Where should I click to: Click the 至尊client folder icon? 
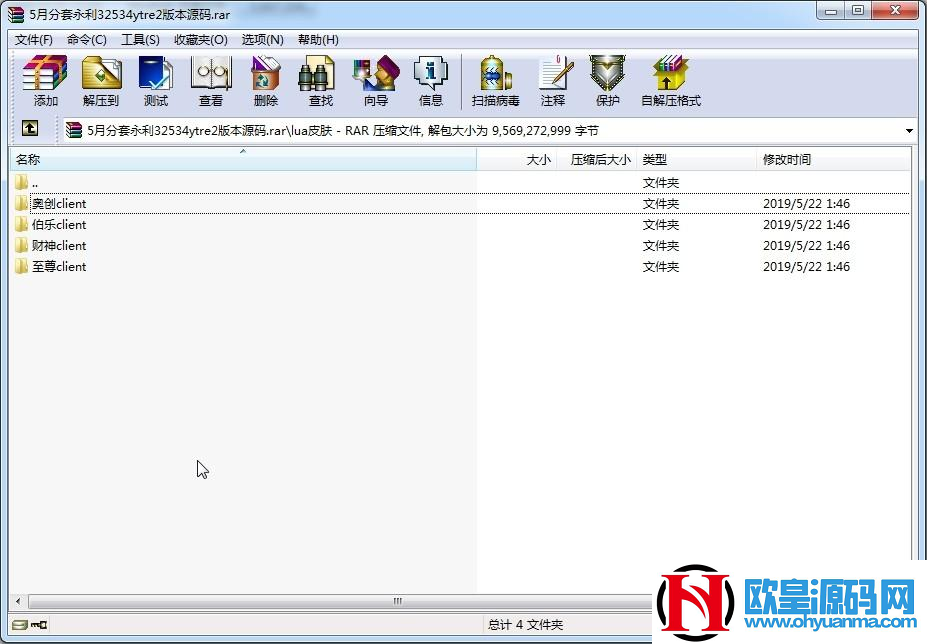(21, 266)
